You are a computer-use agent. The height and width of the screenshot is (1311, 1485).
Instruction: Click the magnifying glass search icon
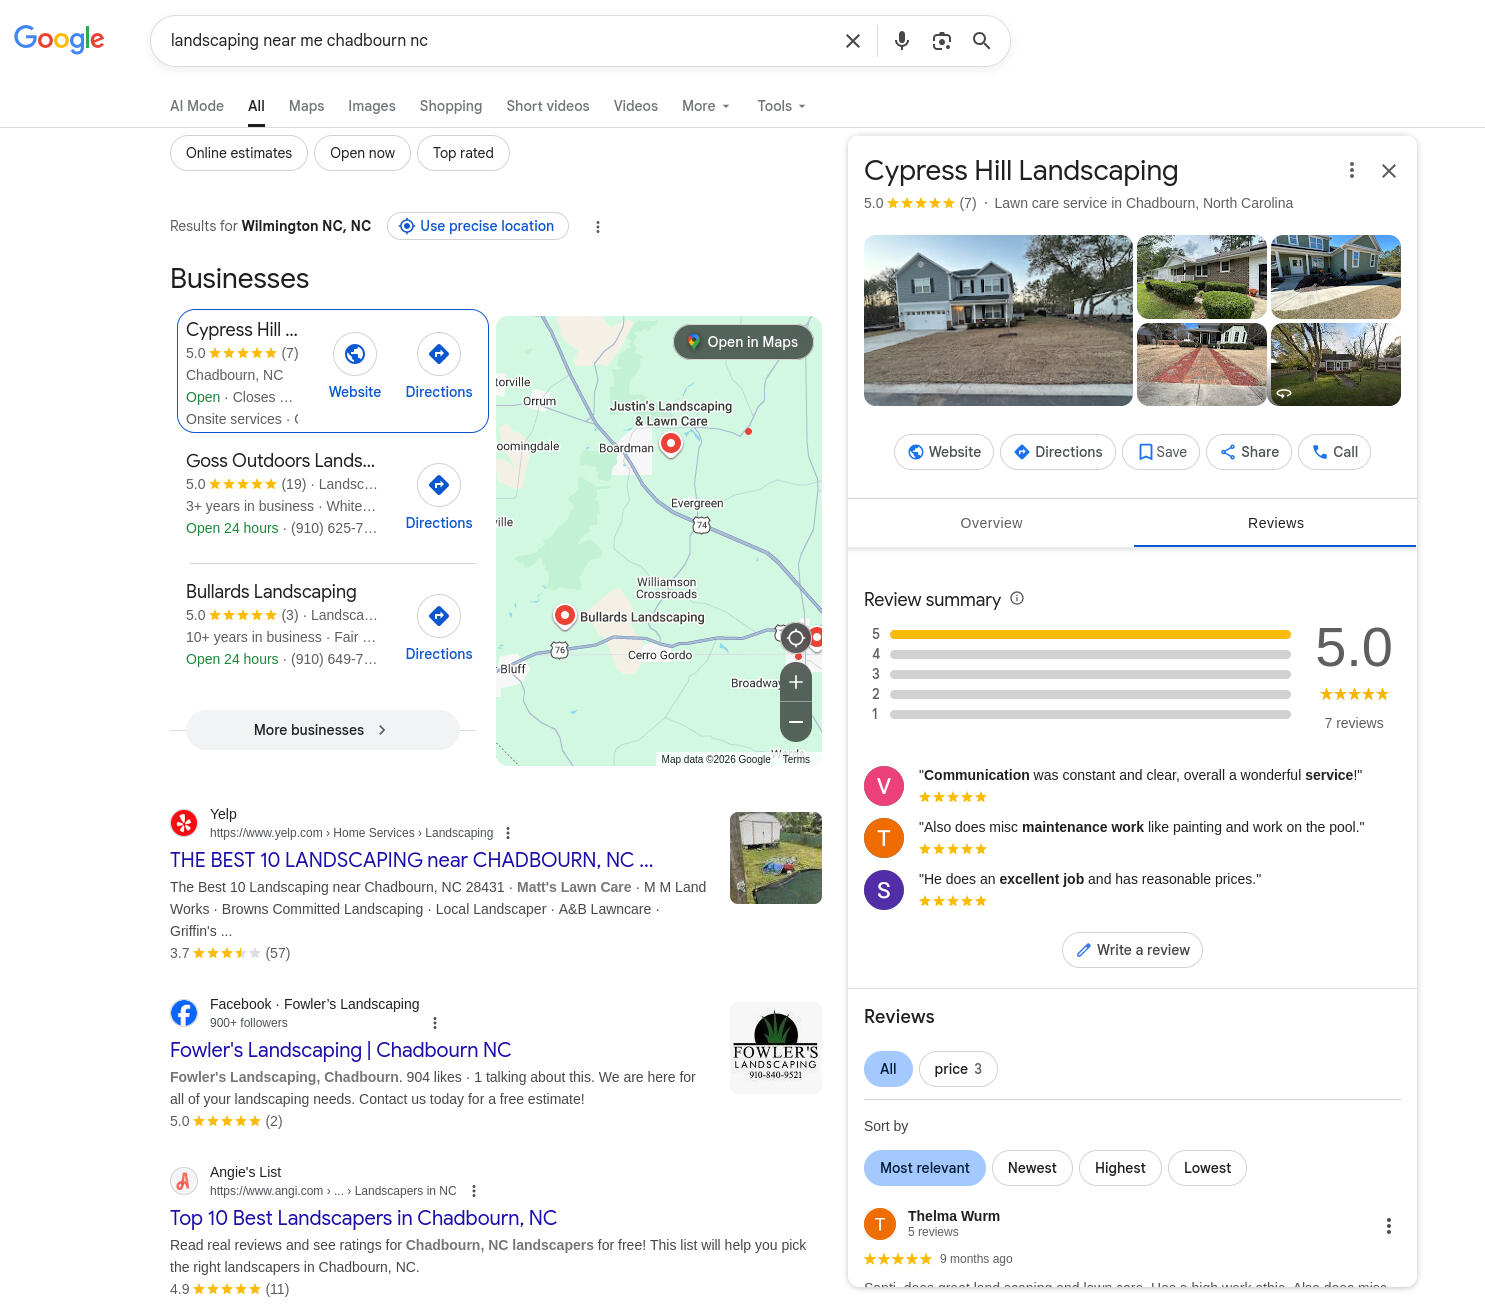click(x=981, y=41)
